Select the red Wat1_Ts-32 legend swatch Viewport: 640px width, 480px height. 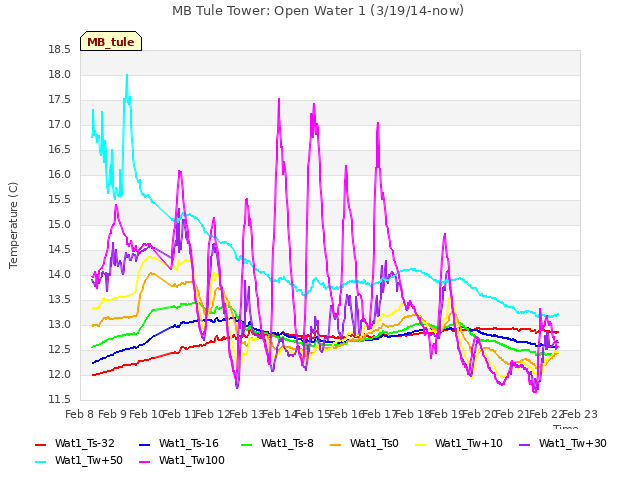pos(41,444)
